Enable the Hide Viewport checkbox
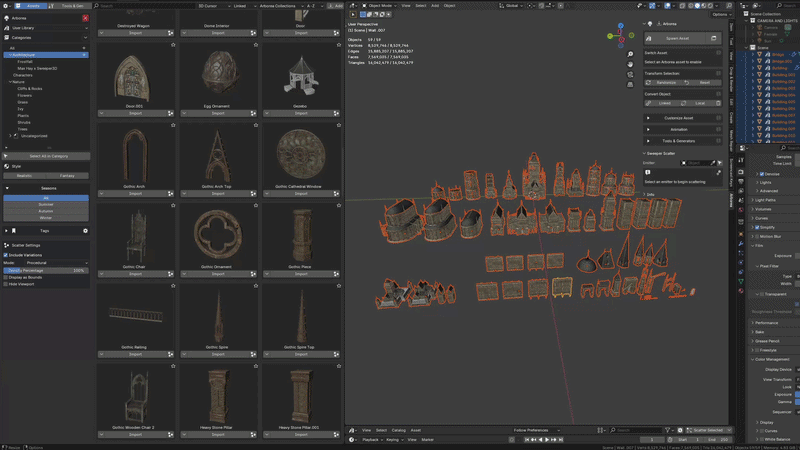This screenshot has height=450, width=800. pyautogui.click(x=6, y=284)
